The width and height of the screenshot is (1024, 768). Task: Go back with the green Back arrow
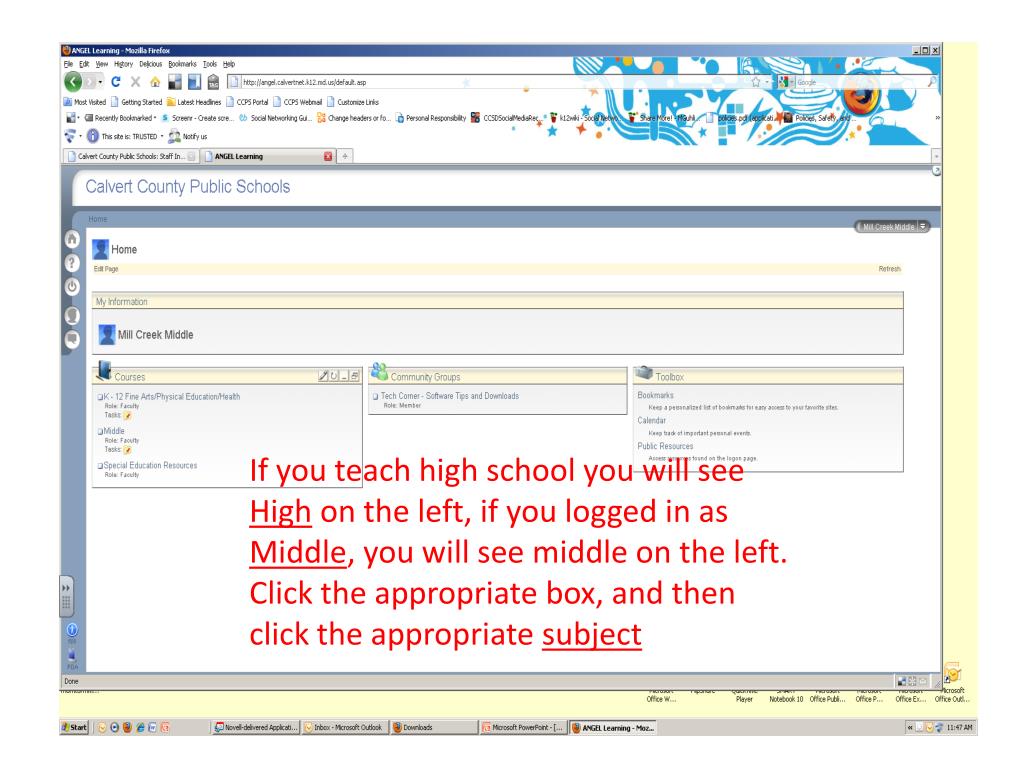tap(72, 82)
